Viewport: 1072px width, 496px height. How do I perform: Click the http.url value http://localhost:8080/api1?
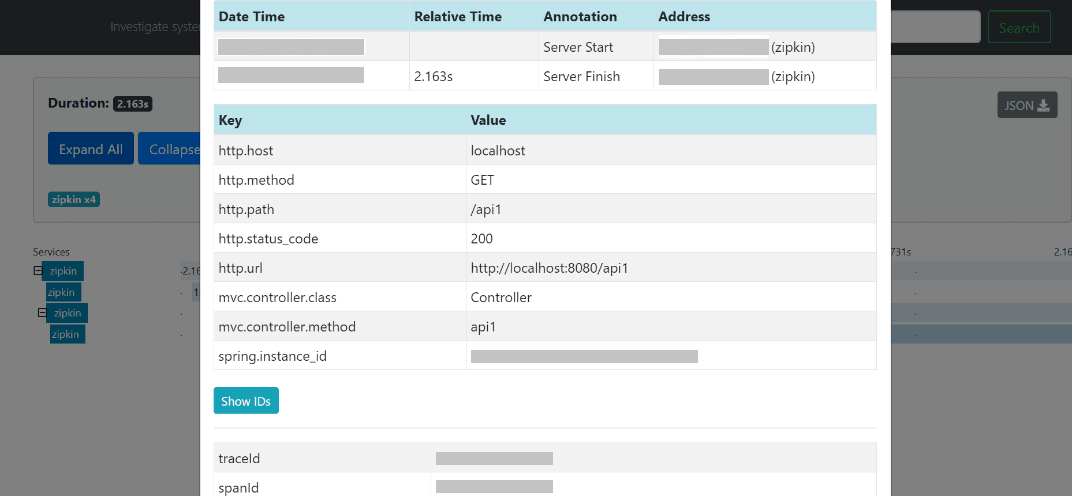550,268
